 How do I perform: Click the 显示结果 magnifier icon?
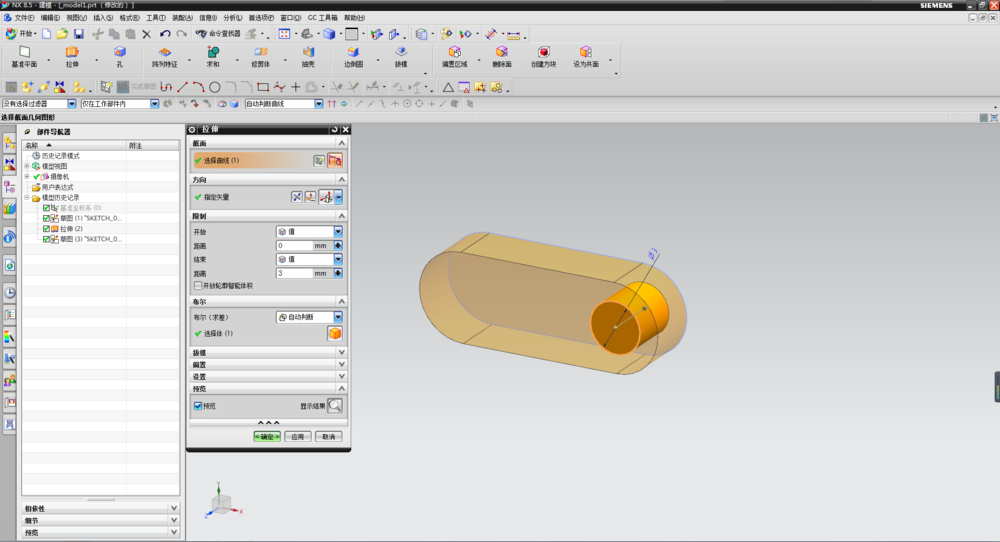click(x=335, y=405)
